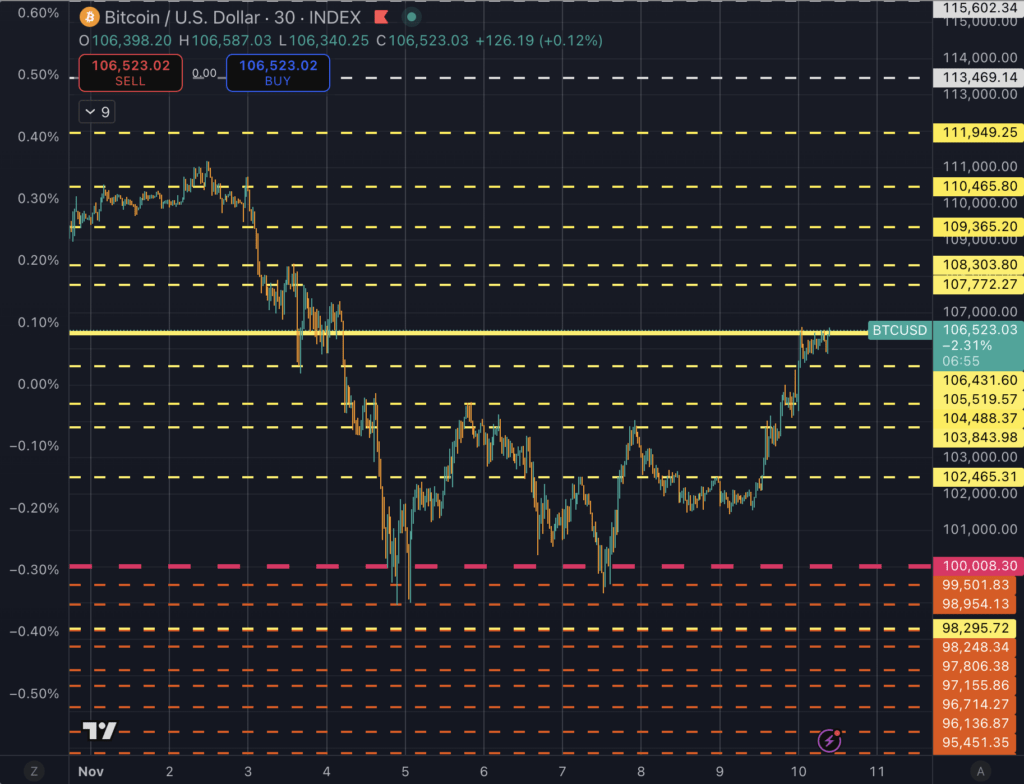
Task: Click the TradingView logo on the chart
Action: [x=97, y=731]
